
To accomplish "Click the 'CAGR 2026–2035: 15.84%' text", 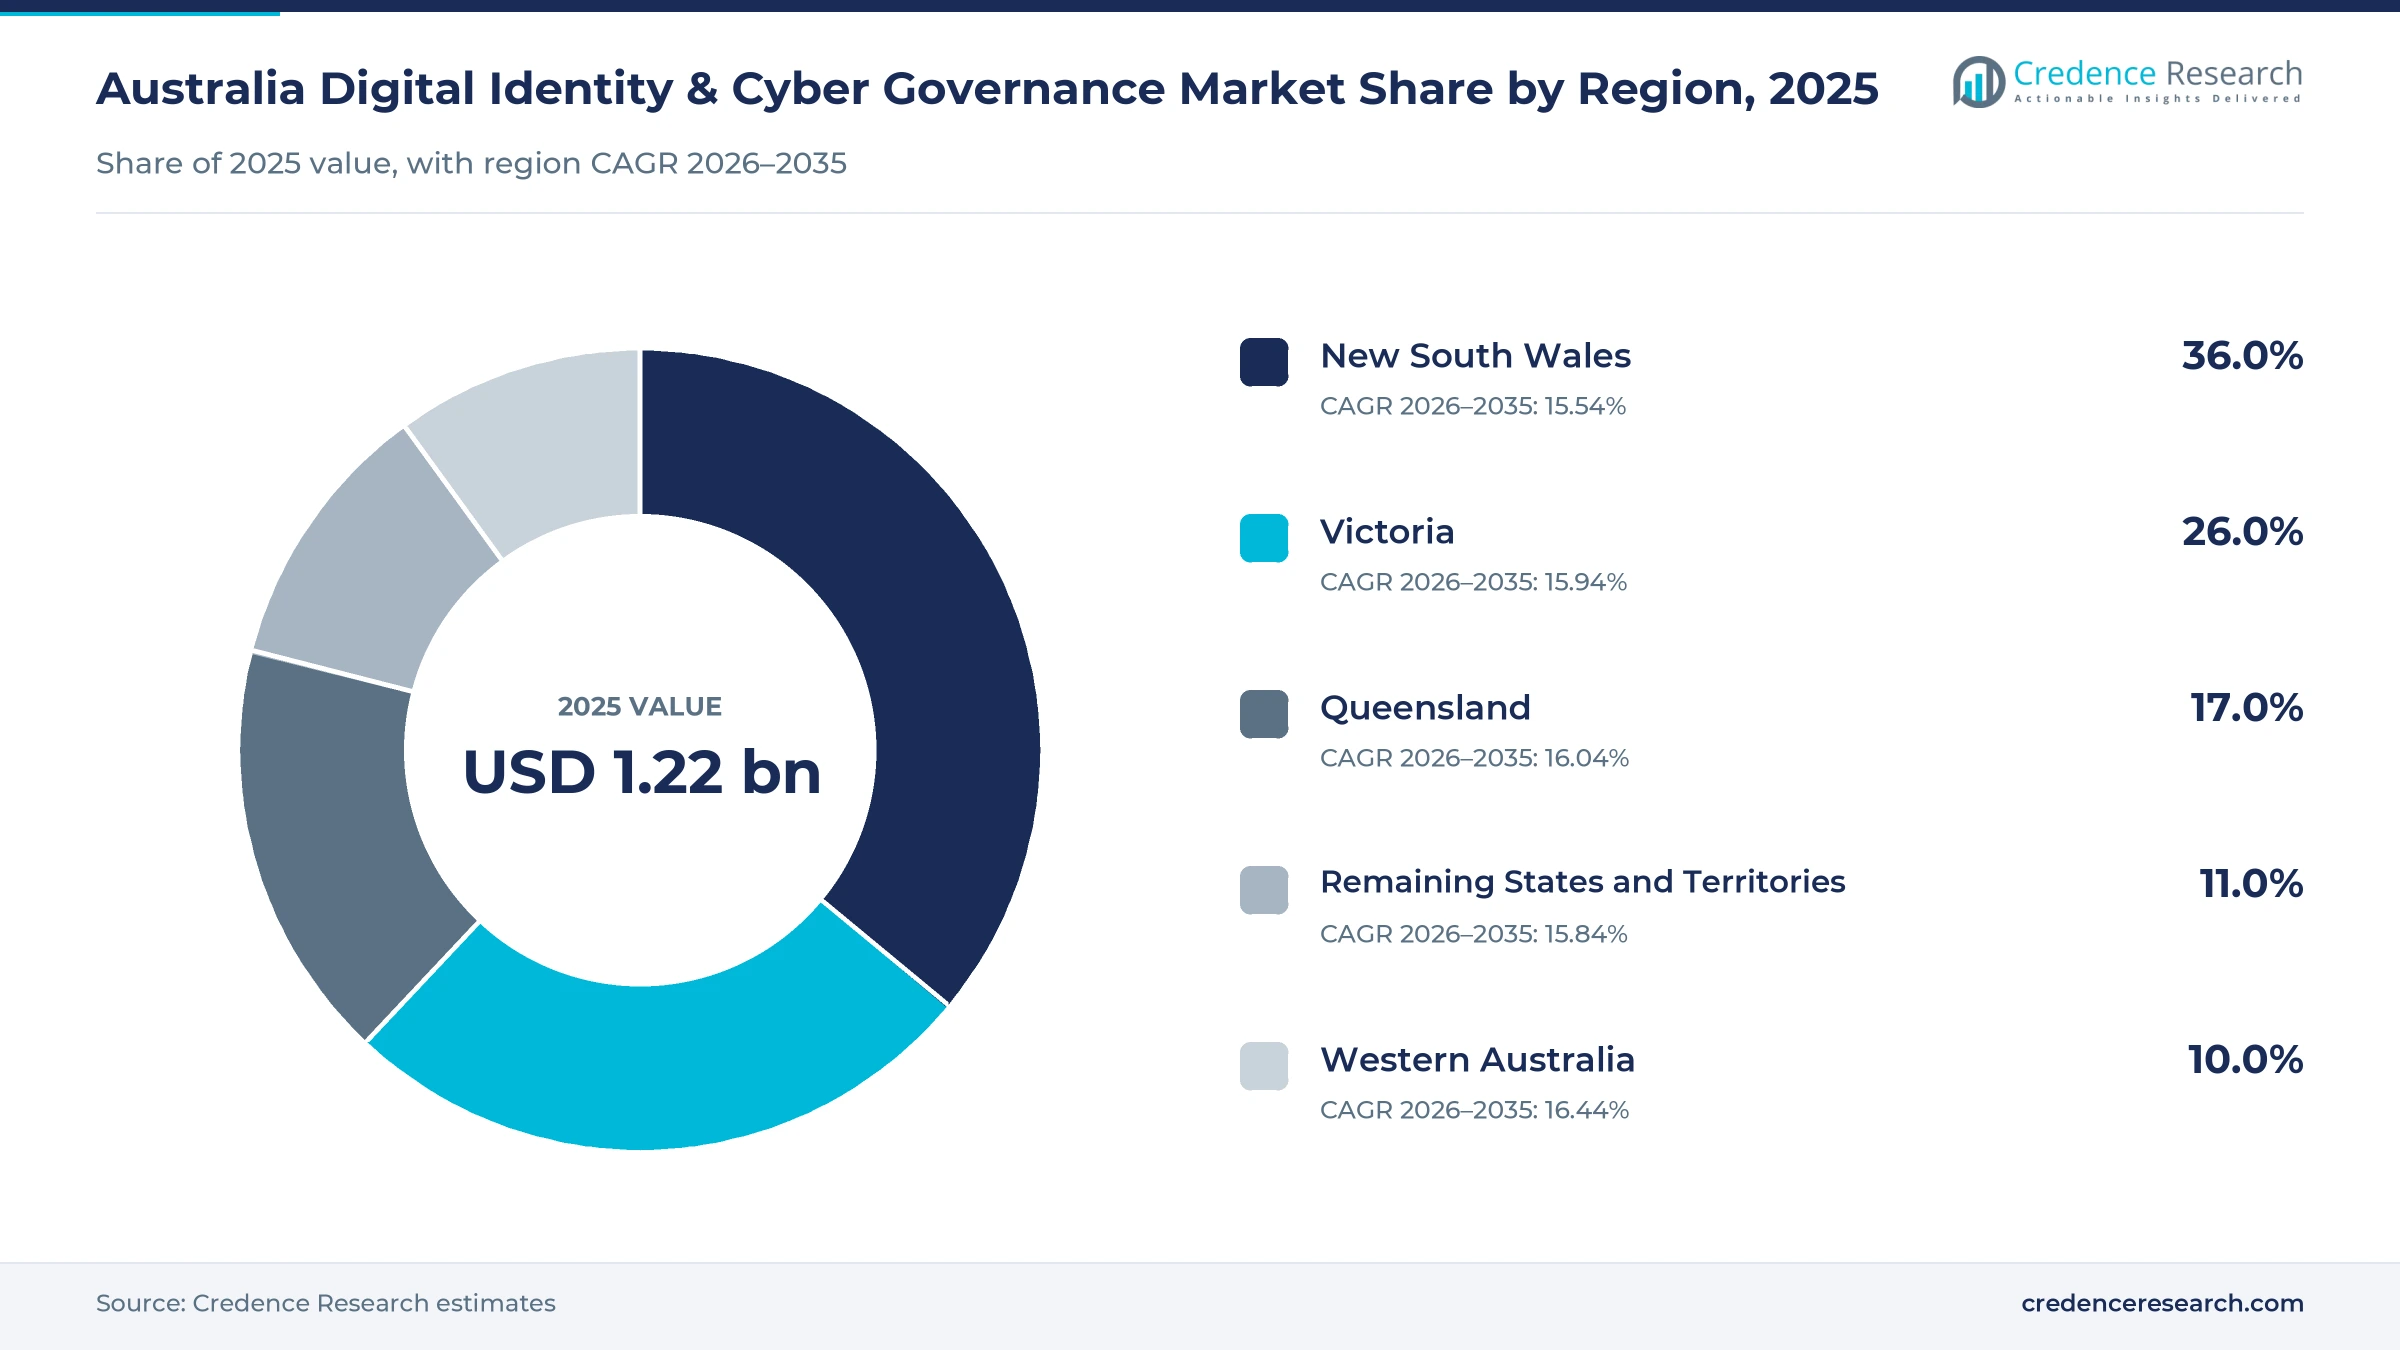I will [x=1473, y=934].
